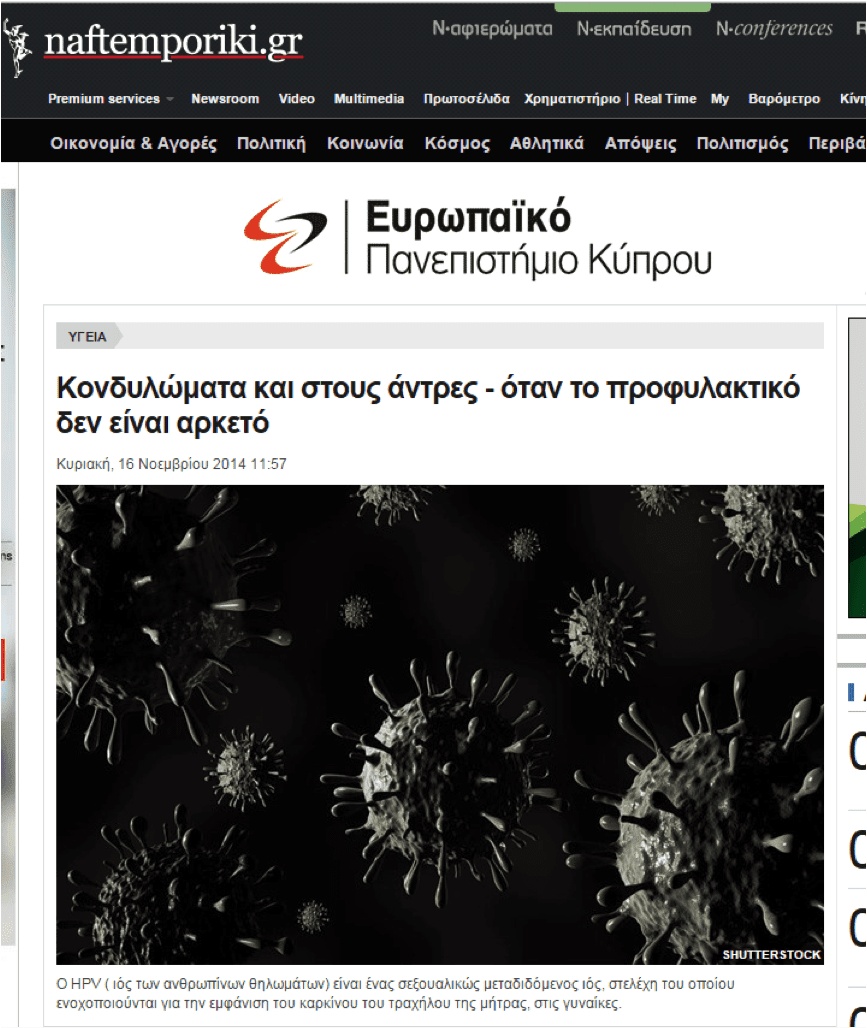Viewport: 867px width, 1028px height.
Task: Click the European University Cyprus banner logo
Action: pyautogui.click(x=478, y=236)
